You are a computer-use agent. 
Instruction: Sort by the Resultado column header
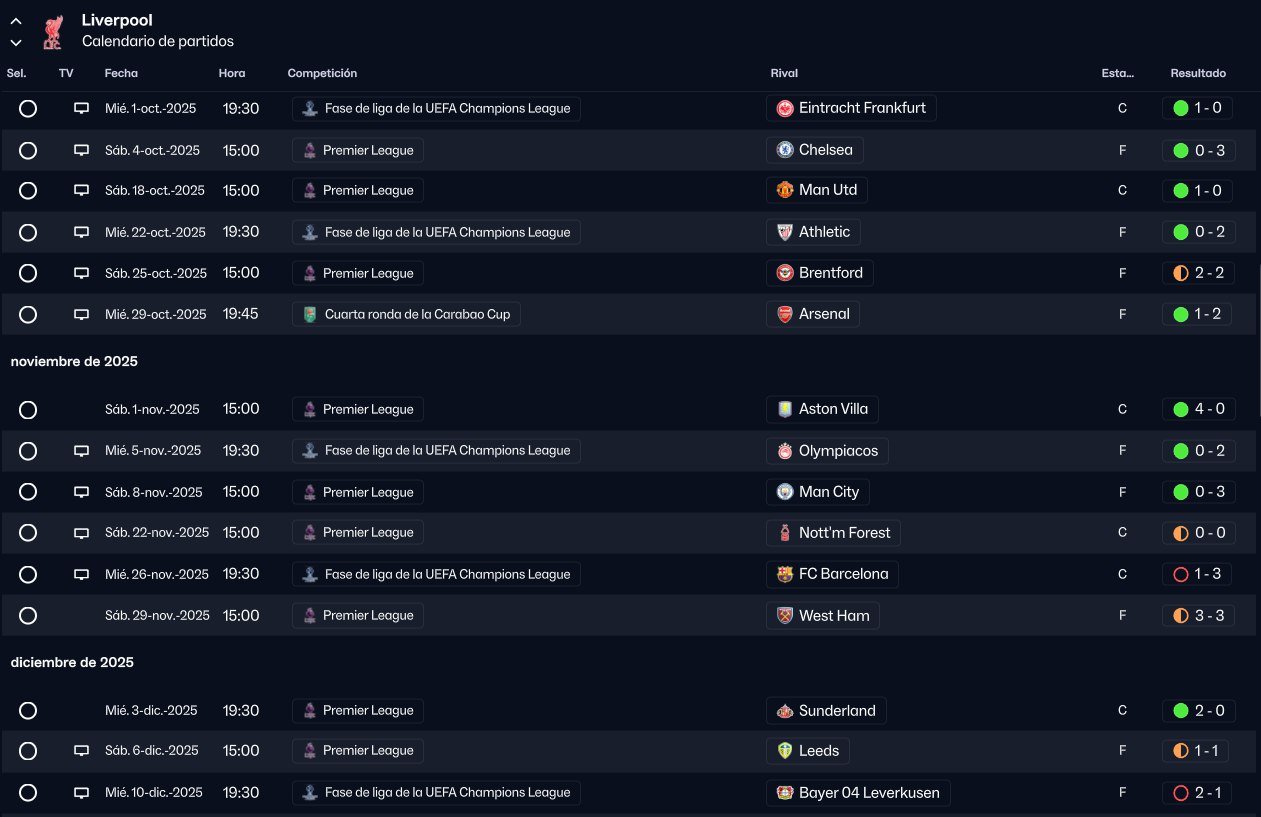1198,73
